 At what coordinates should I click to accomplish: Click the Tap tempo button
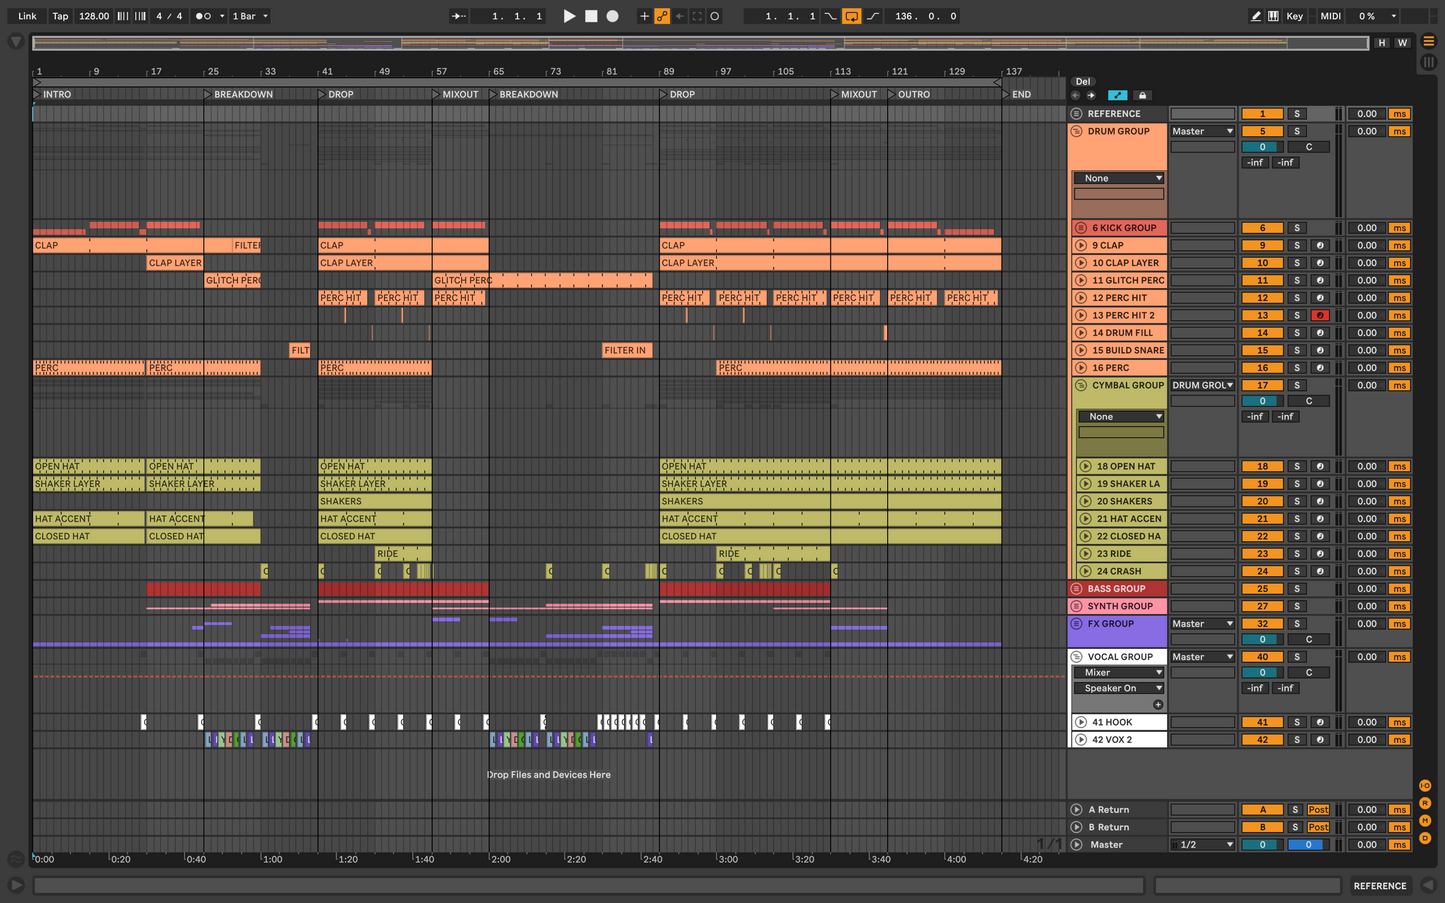[60, 16]
